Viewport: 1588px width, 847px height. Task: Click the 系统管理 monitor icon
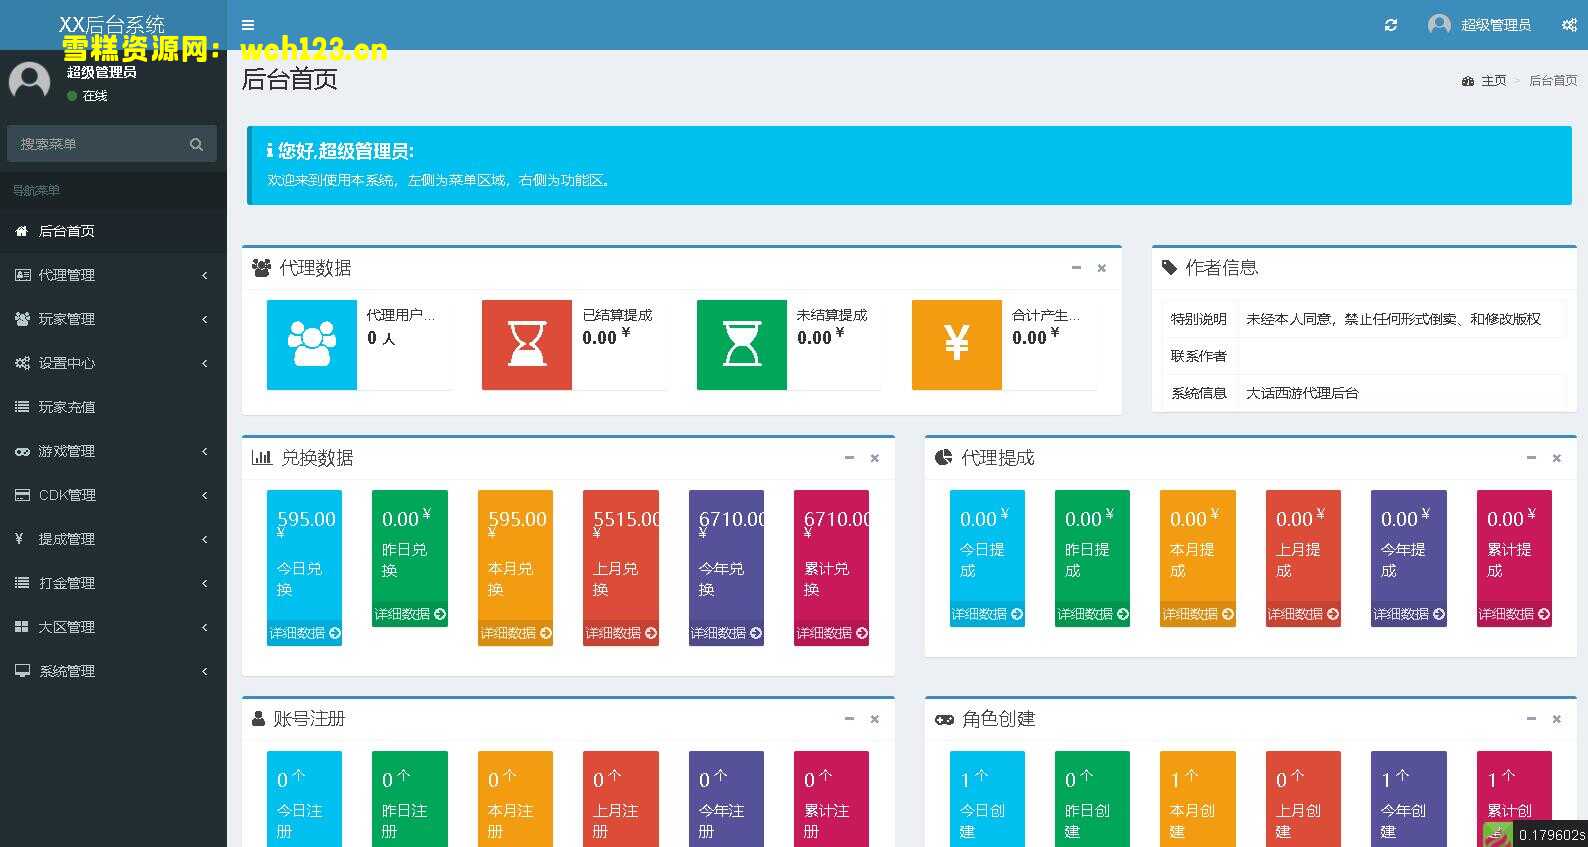pyautogui.click(x=22, y=671)
